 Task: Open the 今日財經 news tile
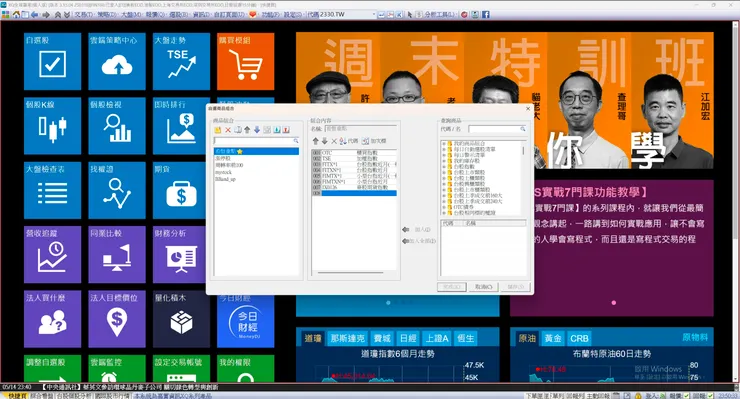[x=245, y=322]
